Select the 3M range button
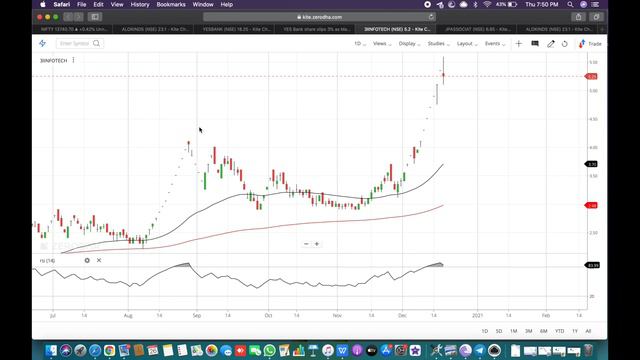Viewport: 640px width, 360px height. (x=529, y=331)
